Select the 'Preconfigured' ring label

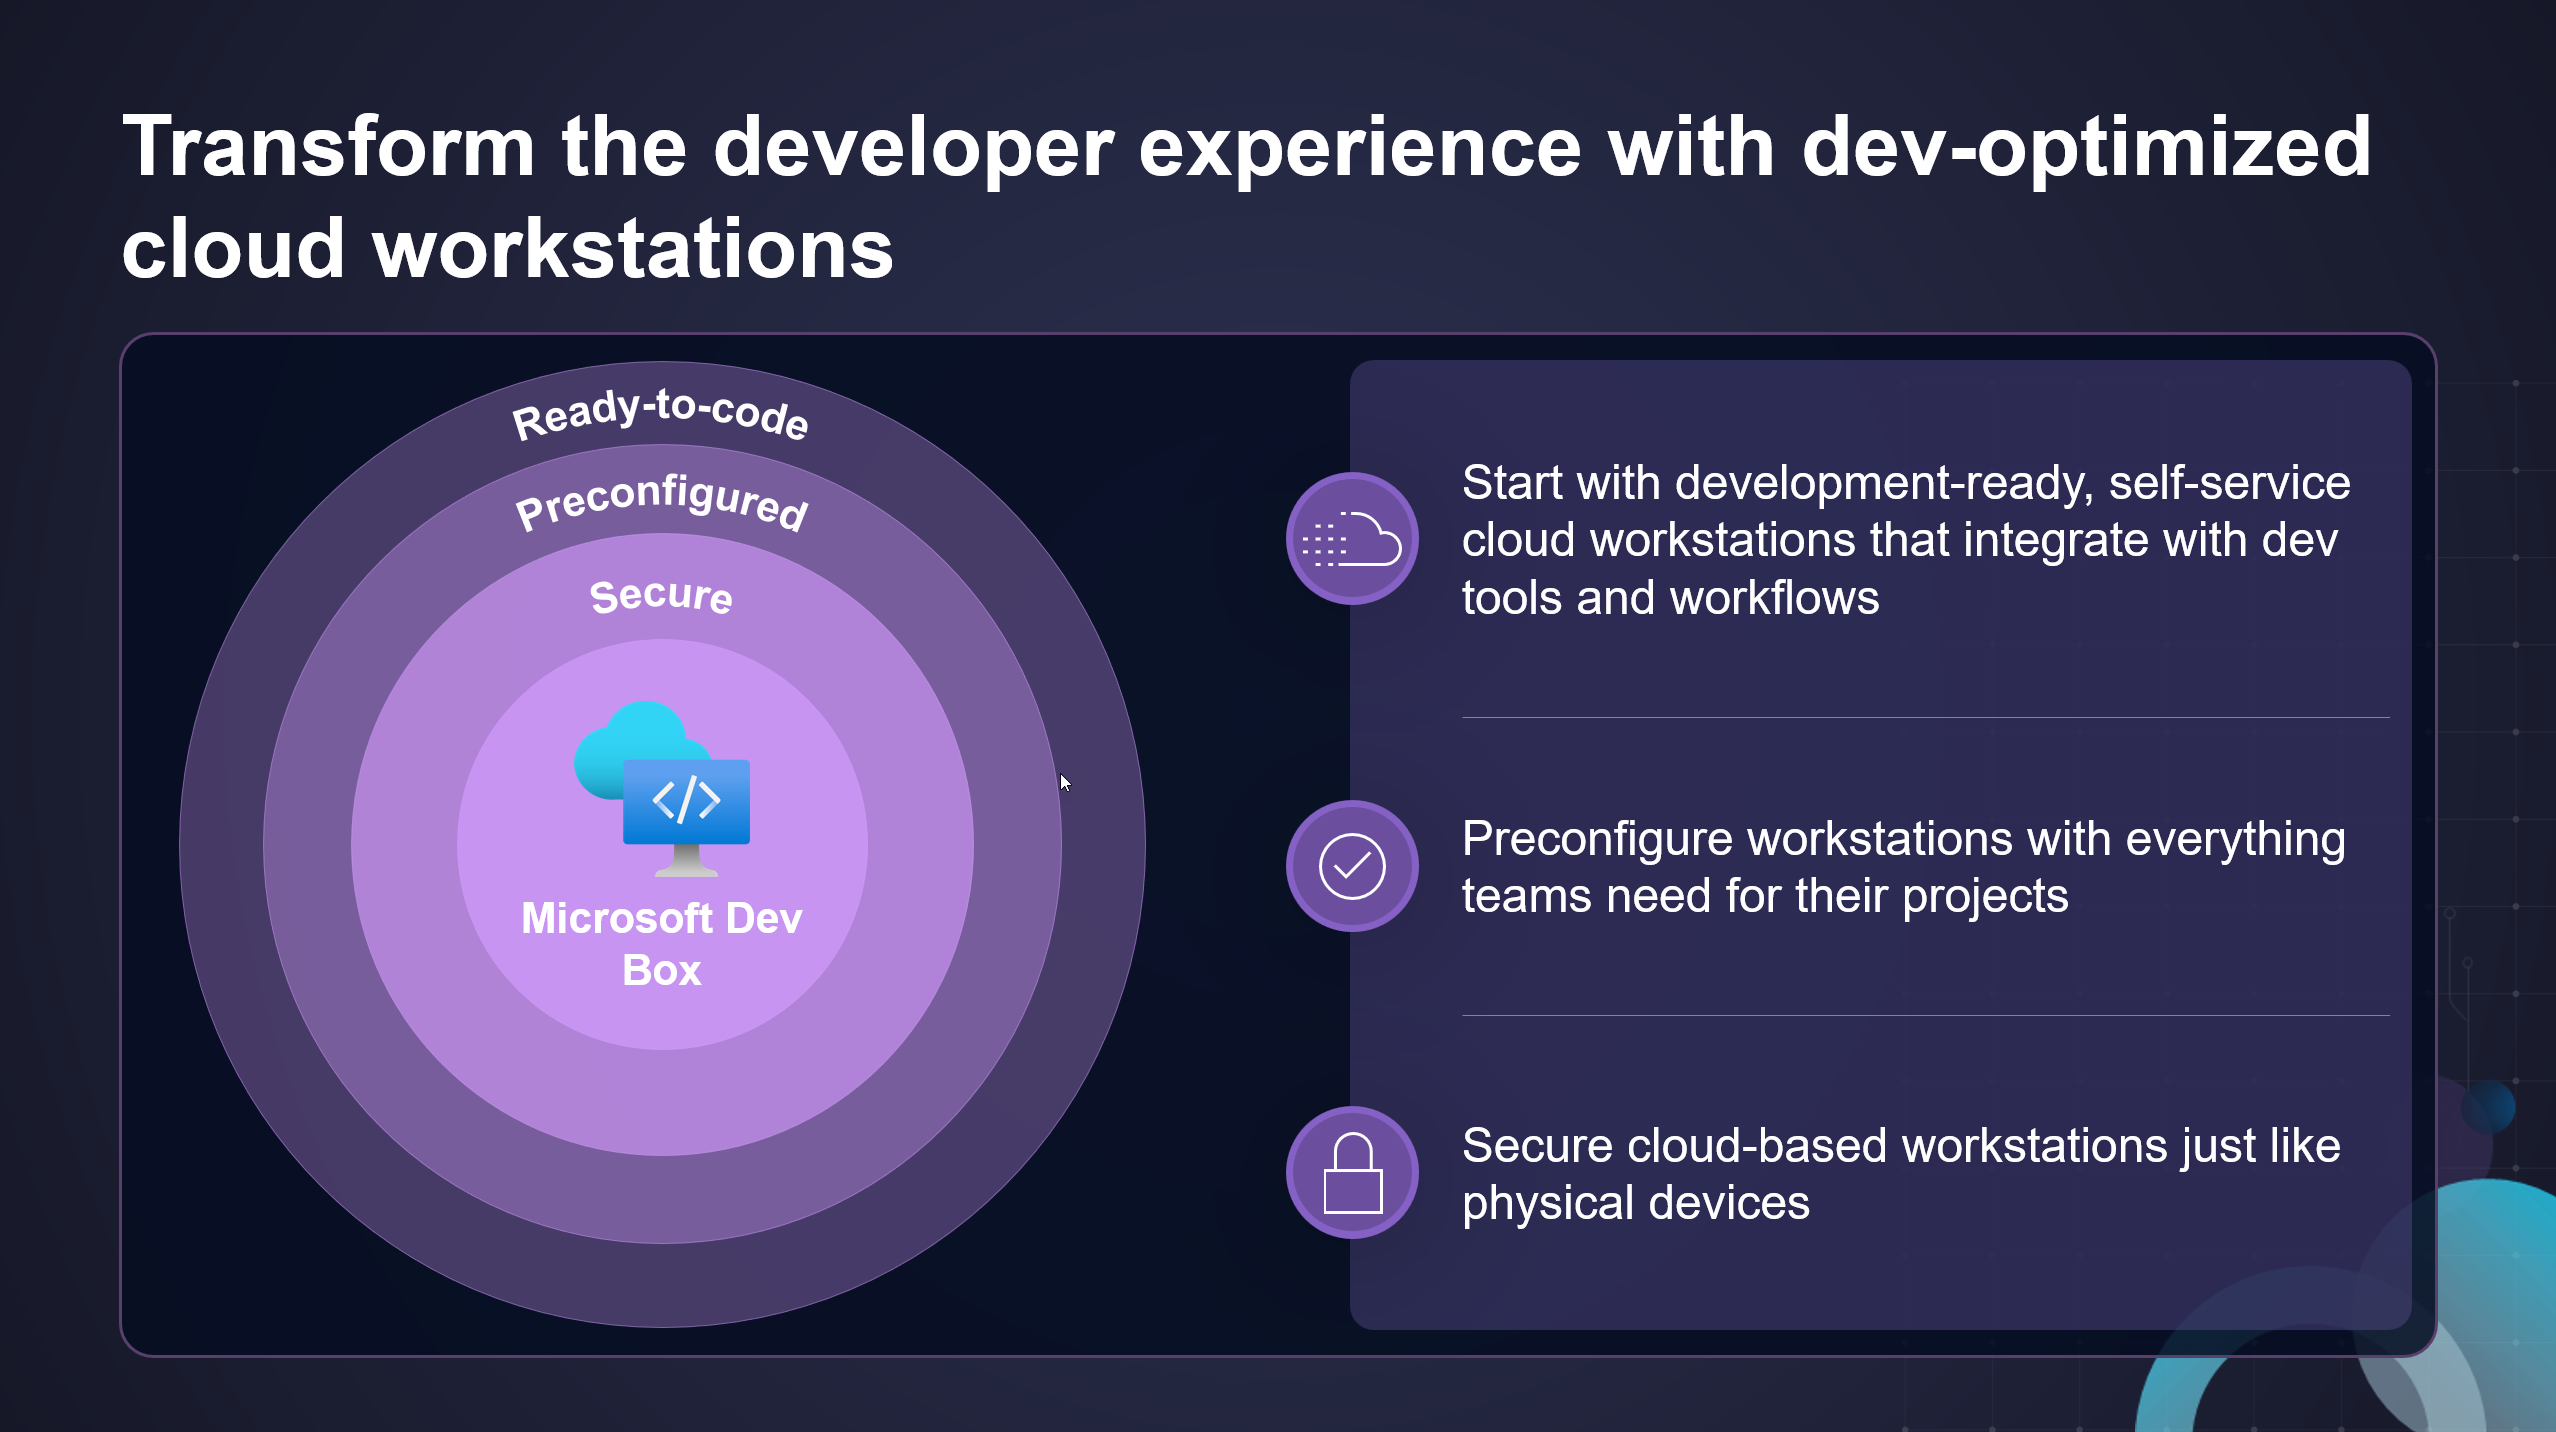[x=661, y=502]
